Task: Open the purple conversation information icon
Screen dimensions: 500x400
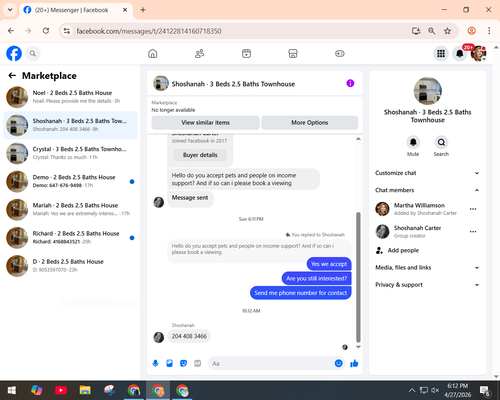Action: pyautogui.click(x=350, y=83)
